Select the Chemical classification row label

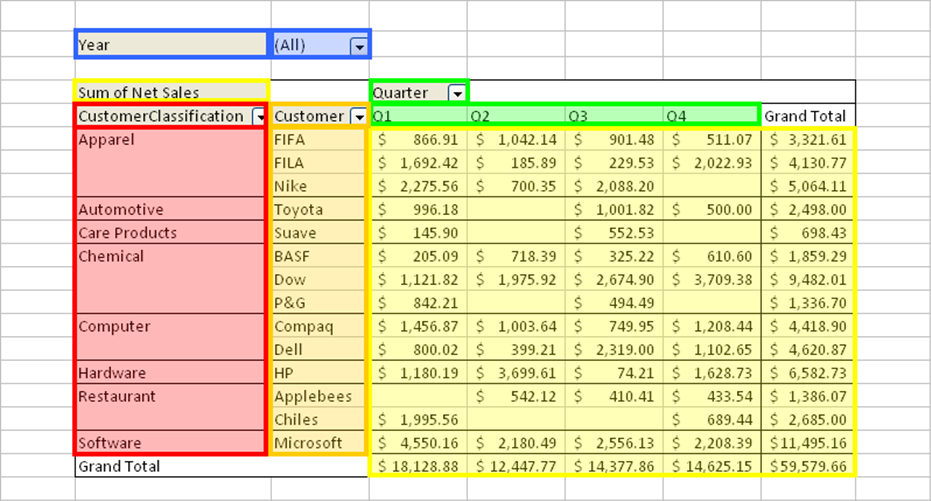[x=172, y=256]
